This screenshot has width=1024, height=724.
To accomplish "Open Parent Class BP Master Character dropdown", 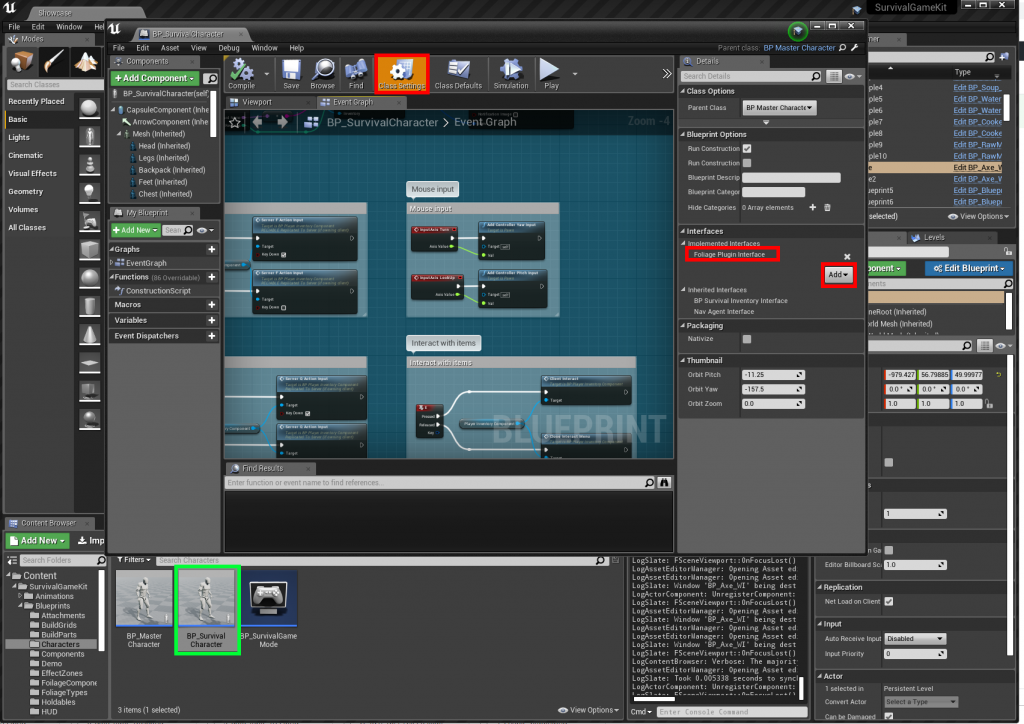I will (779, 108).
